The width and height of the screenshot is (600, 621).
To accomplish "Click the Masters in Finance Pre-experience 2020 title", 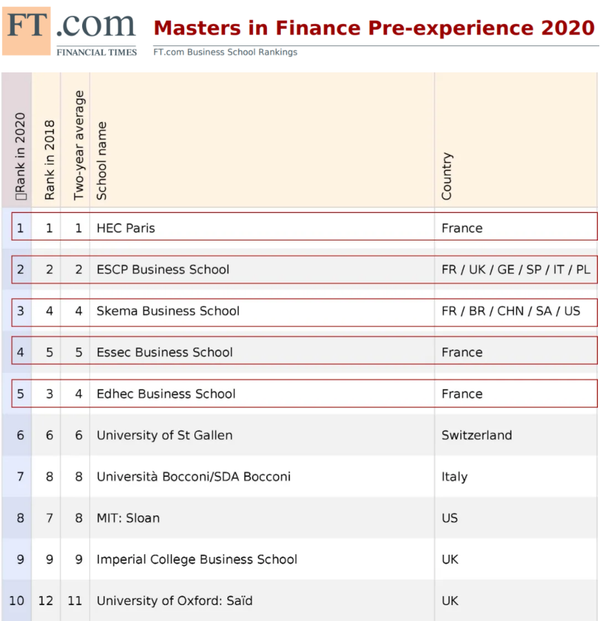I will pos(374,27).
